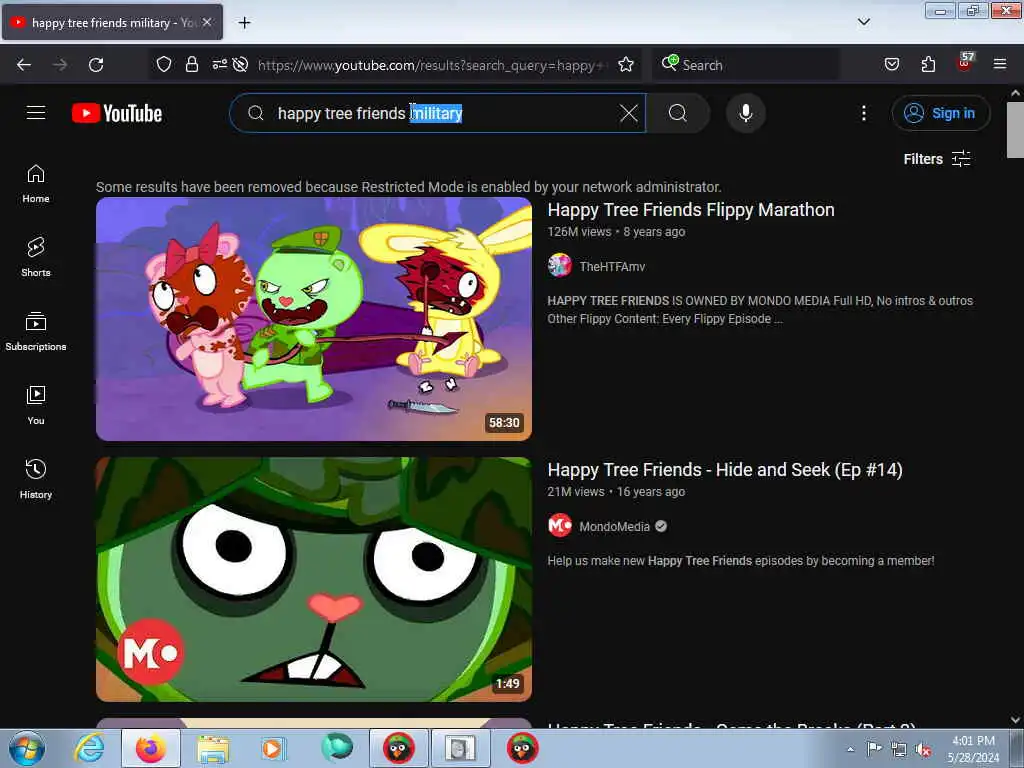Screen dimensions: 1024x768
Task: Click inside the YouTube search field
Action: (x=438, y=113)
